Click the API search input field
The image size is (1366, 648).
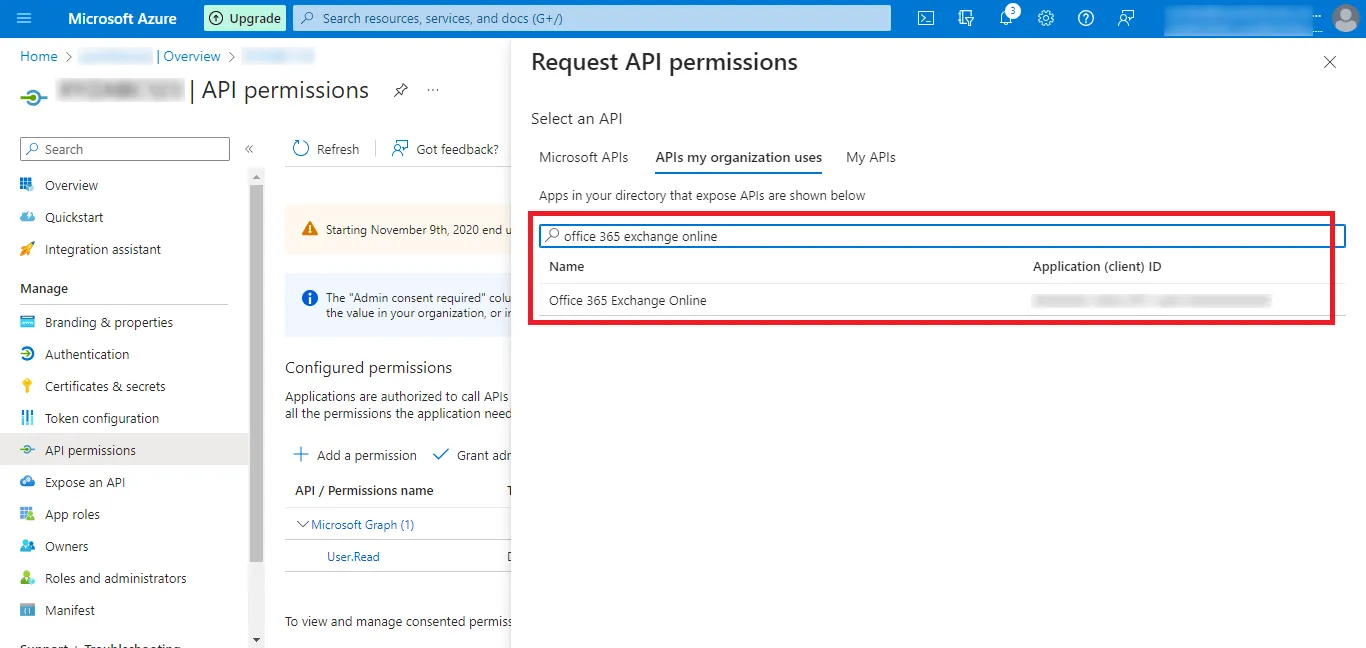point(940,236)
